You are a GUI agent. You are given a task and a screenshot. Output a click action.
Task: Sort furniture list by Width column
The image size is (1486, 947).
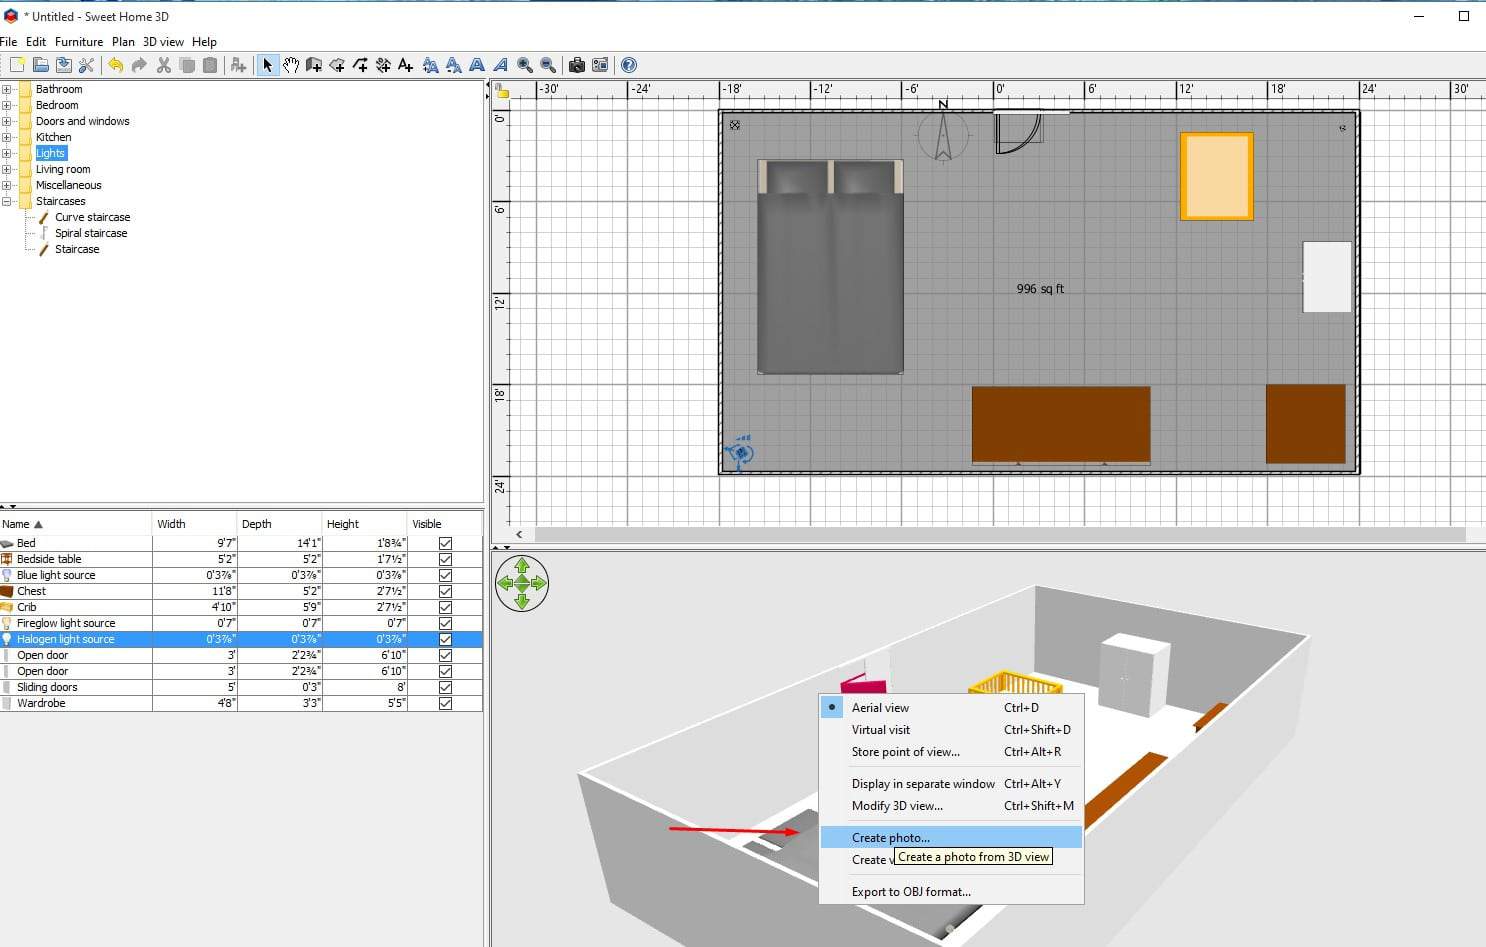click(x=193, y=524)
